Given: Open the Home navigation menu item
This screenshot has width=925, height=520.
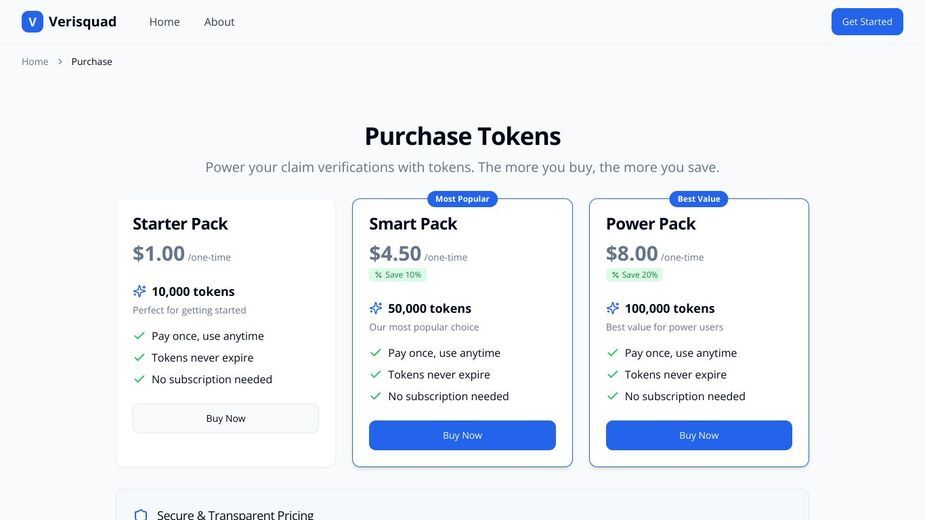Looking at the screenshot, I should point(165,22).
